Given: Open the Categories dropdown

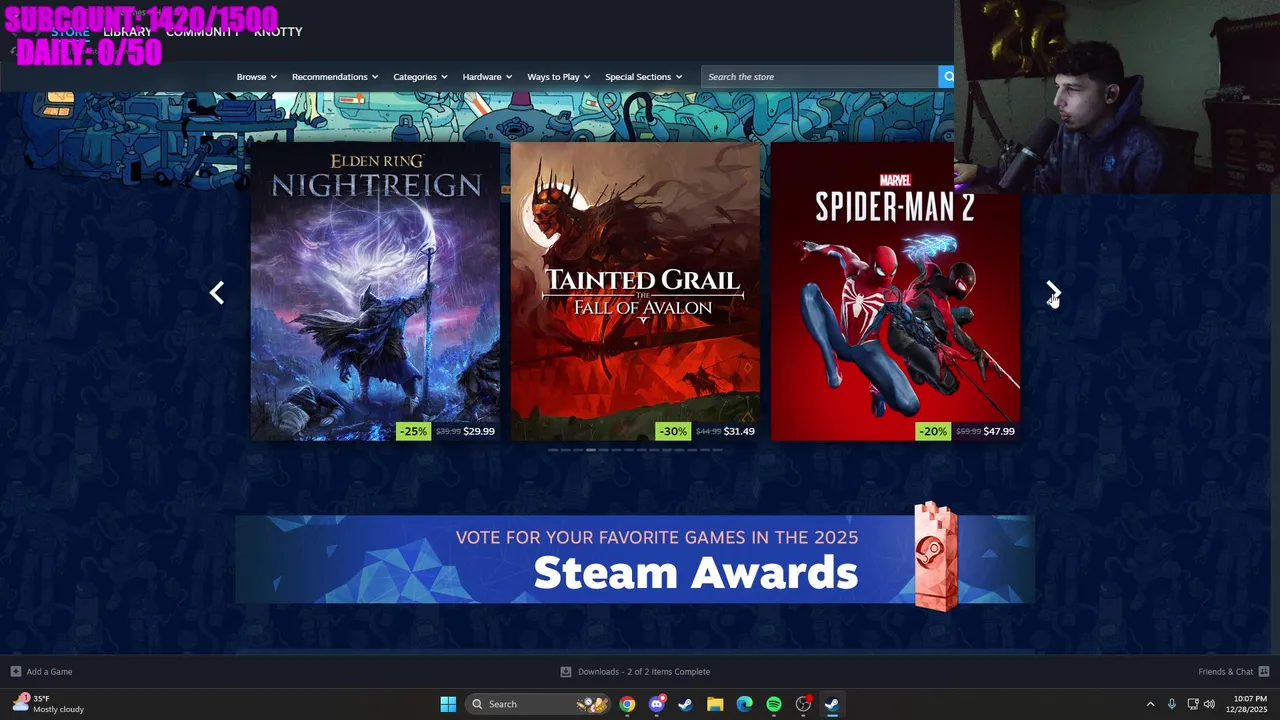Looking at the screenshot, I should 420,76.
